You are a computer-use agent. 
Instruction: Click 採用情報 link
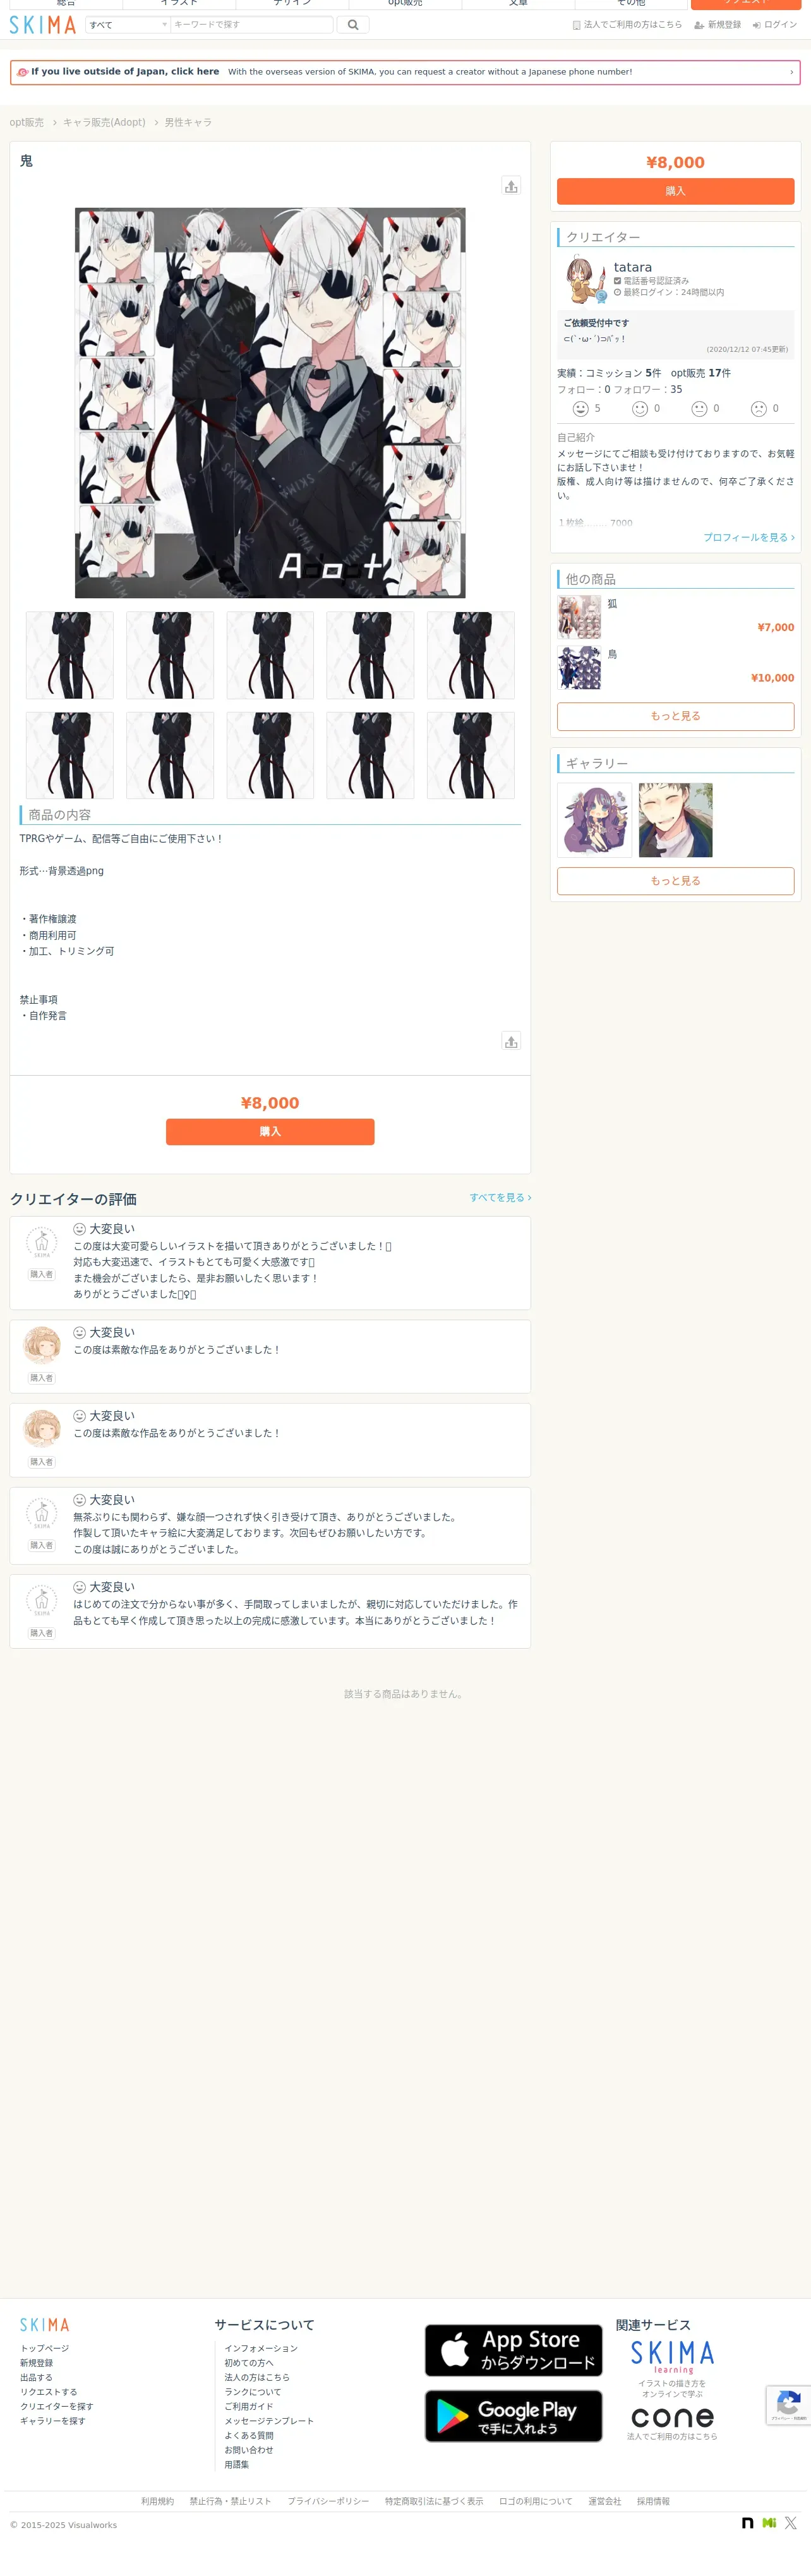point(653,2501)
